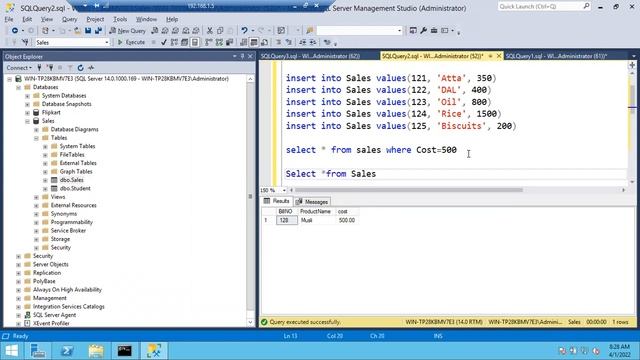
Task: Toggle Include Live Query Statistics
Action: point(219,42)
